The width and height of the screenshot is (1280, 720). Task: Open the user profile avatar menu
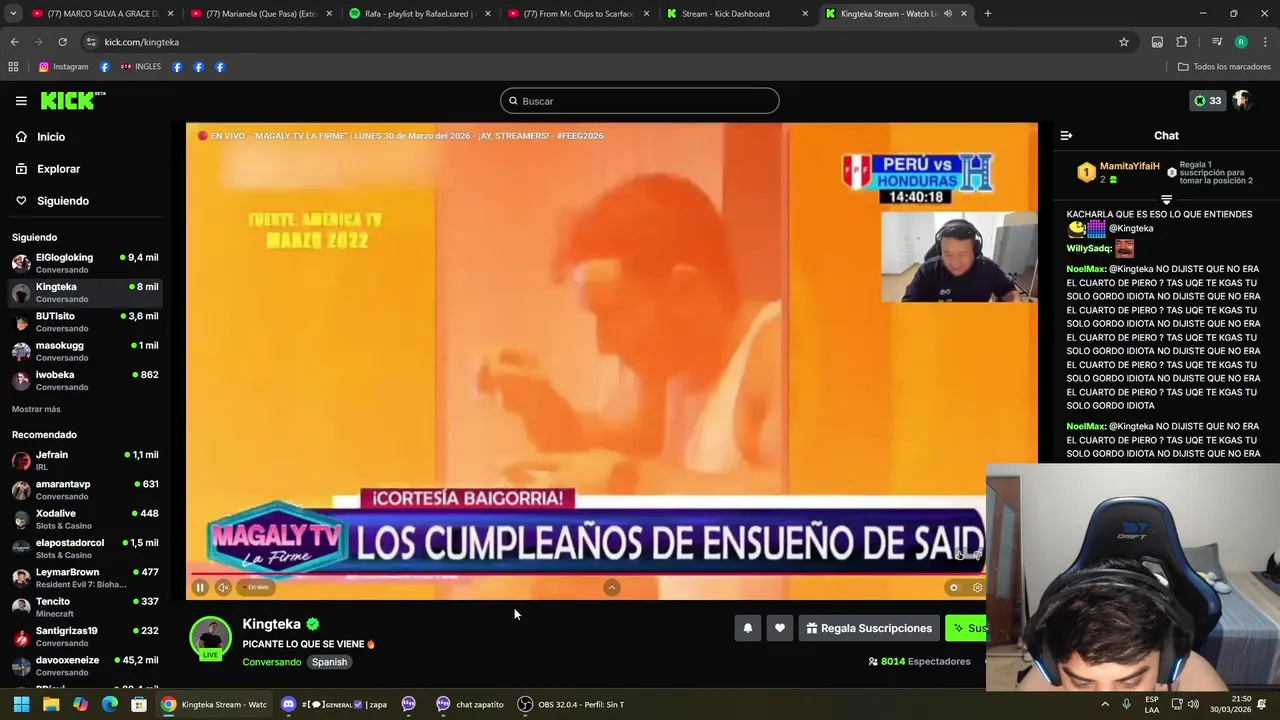pos(1242,101)
